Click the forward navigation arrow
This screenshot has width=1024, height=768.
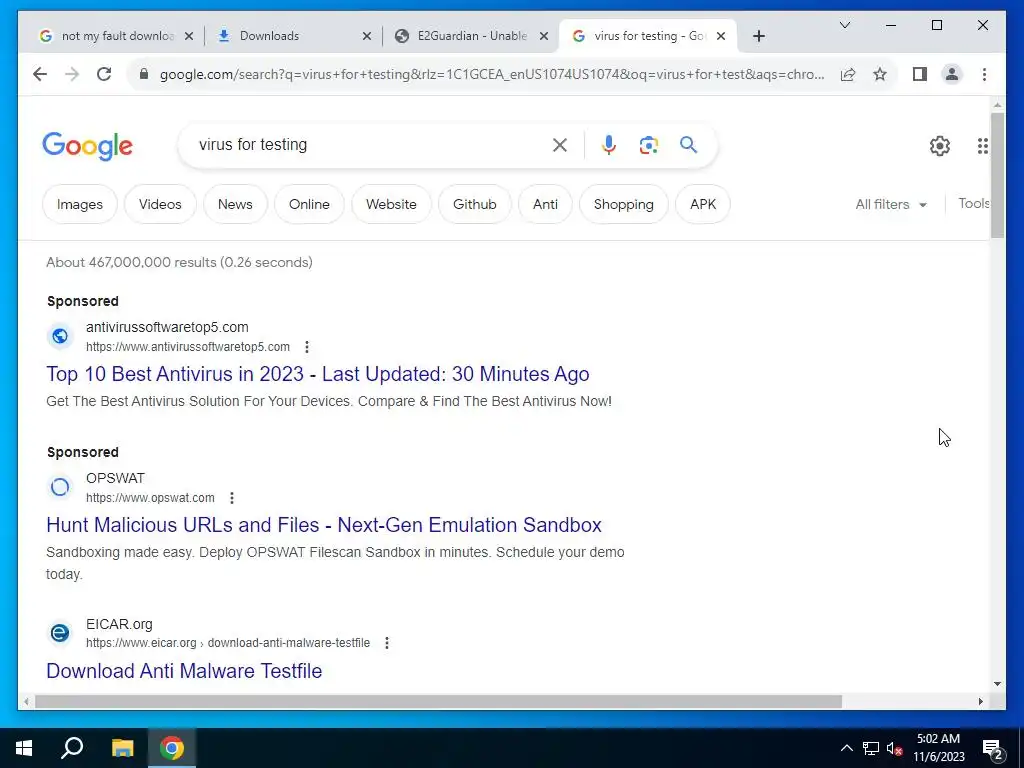click(x=72, y=74)
